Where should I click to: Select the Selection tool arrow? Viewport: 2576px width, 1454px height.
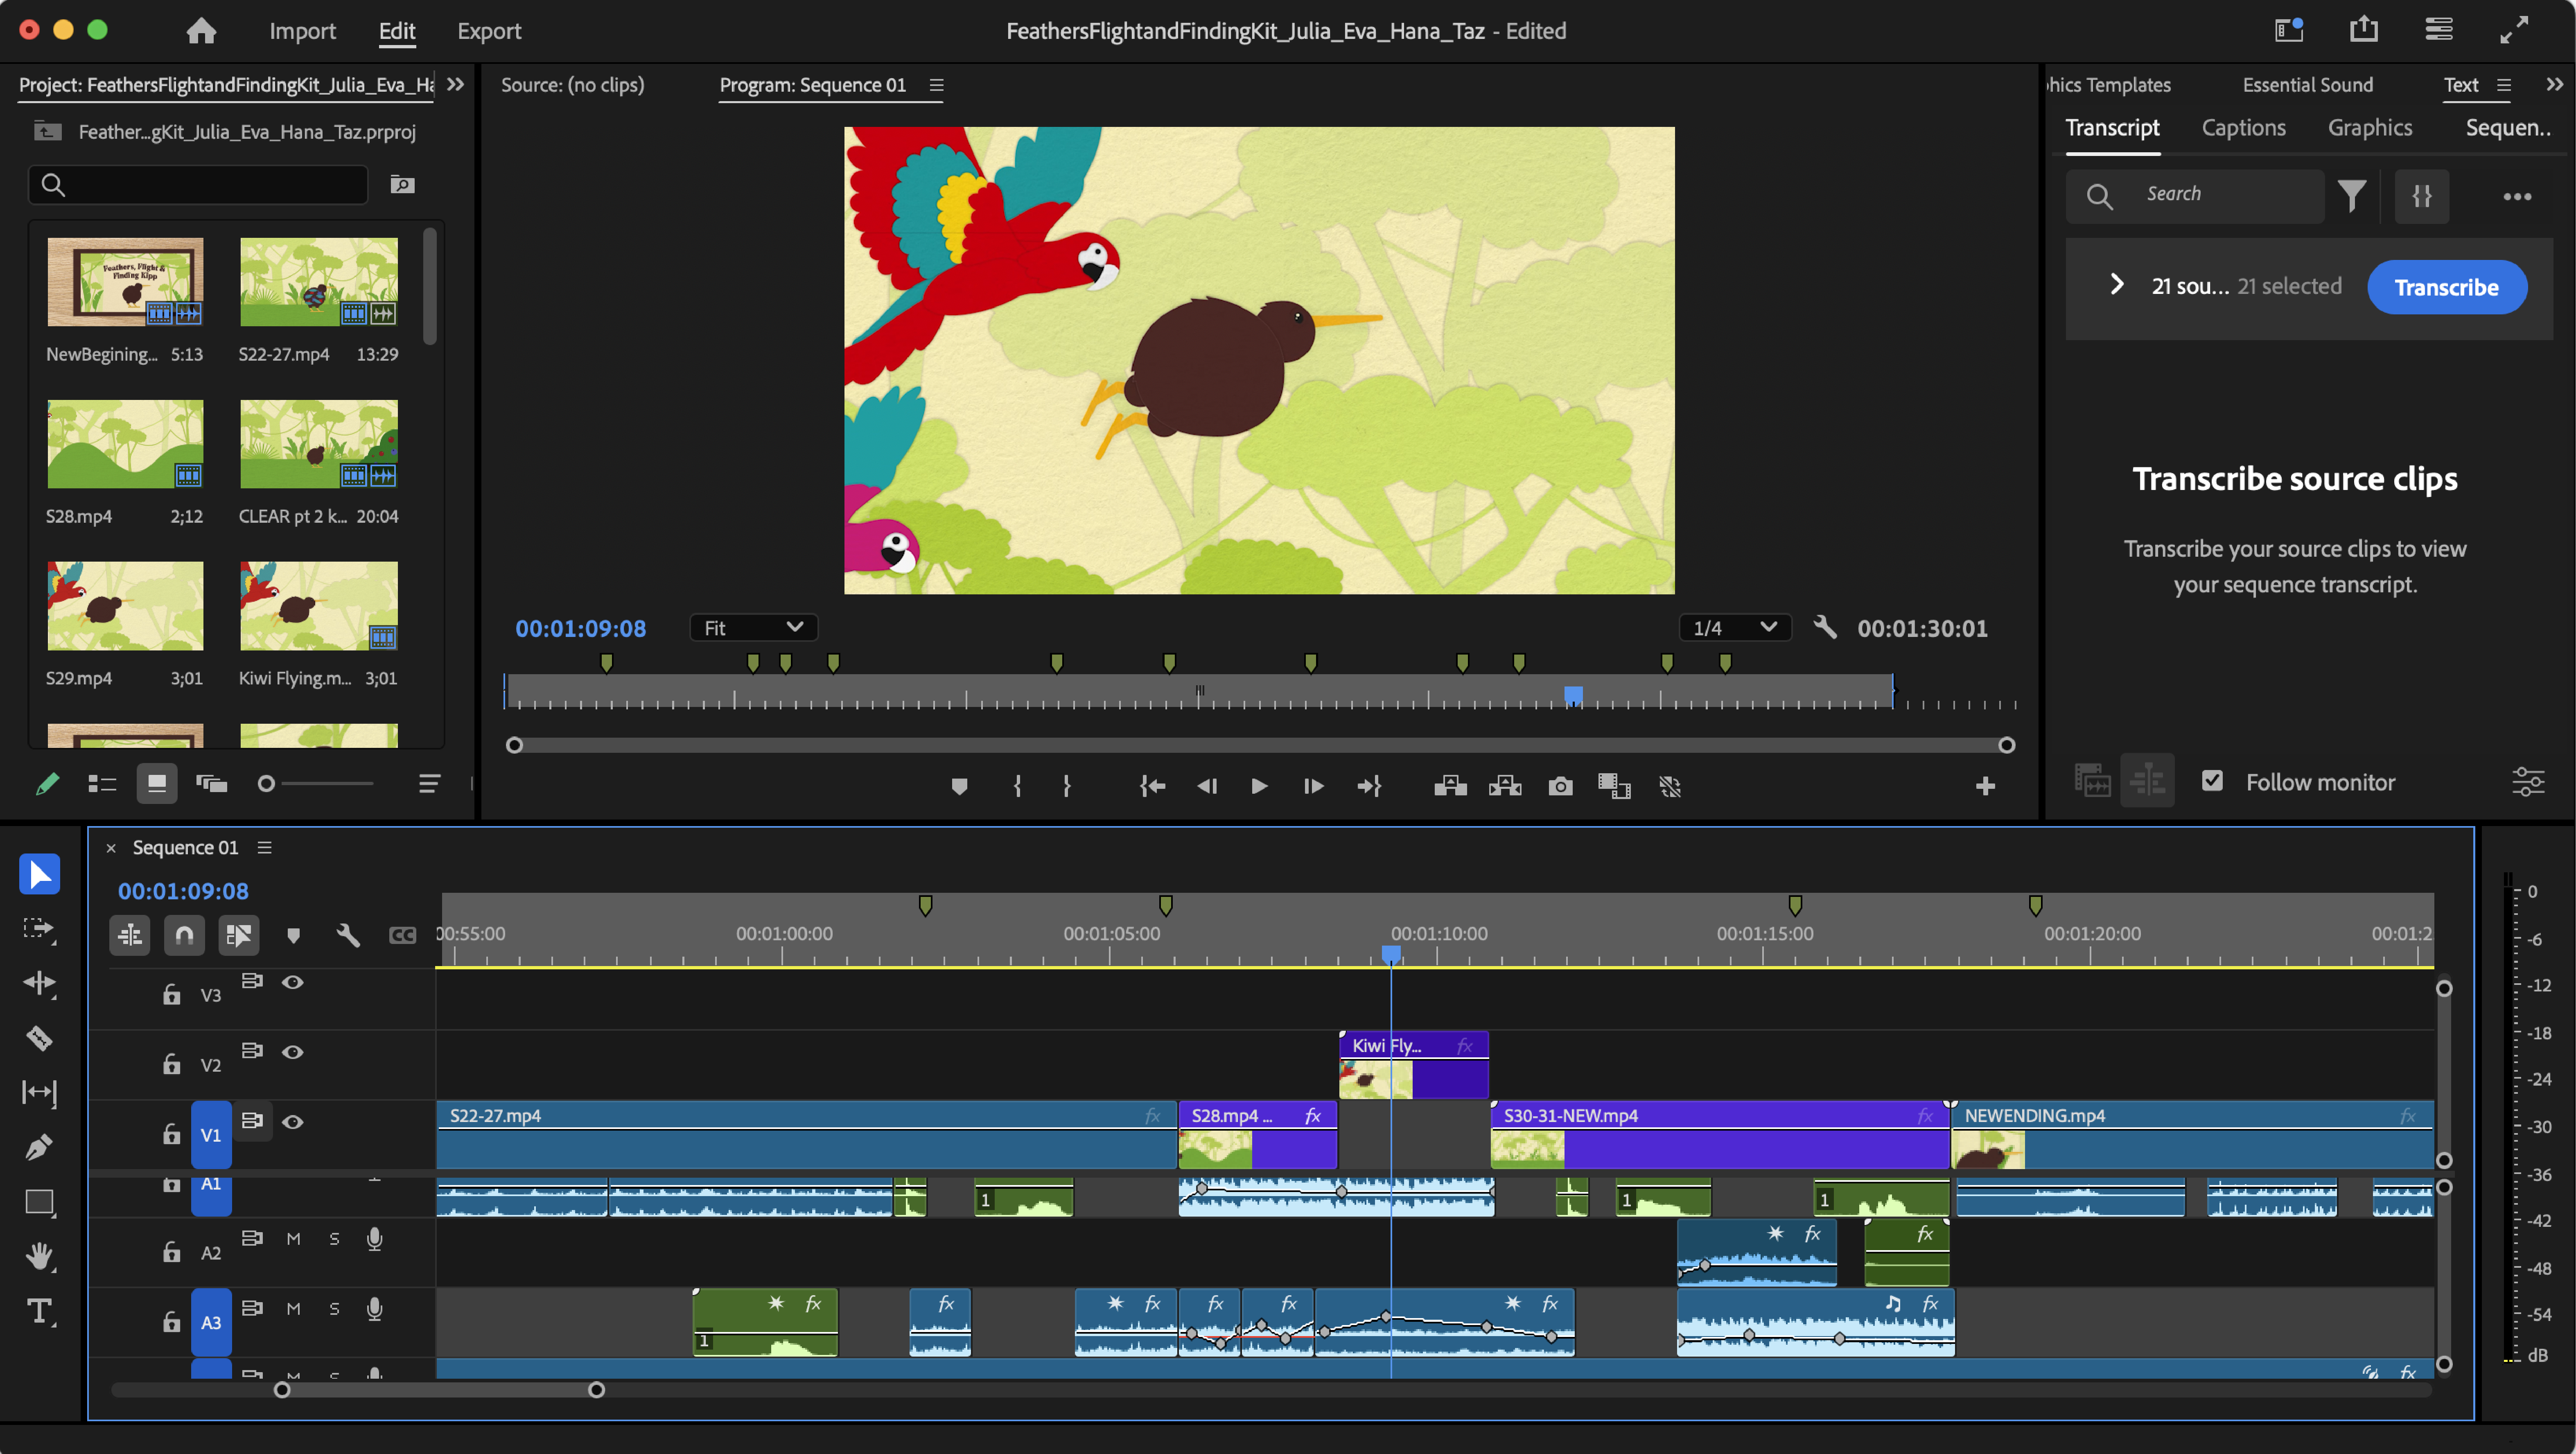[x=39, y=874]
